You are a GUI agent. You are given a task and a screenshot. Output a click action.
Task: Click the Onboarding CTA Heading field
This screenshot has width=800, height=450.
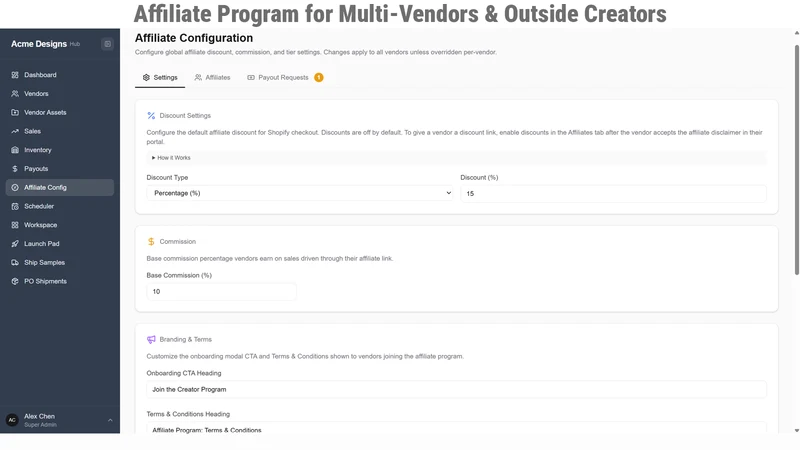click(456, 390)
